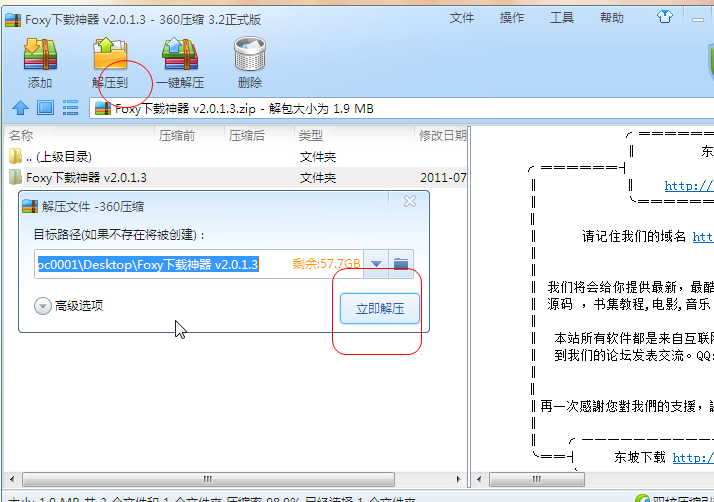Click the 添加 (Add) toolbar icon
The width and height of the screenshot is (714, 502).
point(40,55)
